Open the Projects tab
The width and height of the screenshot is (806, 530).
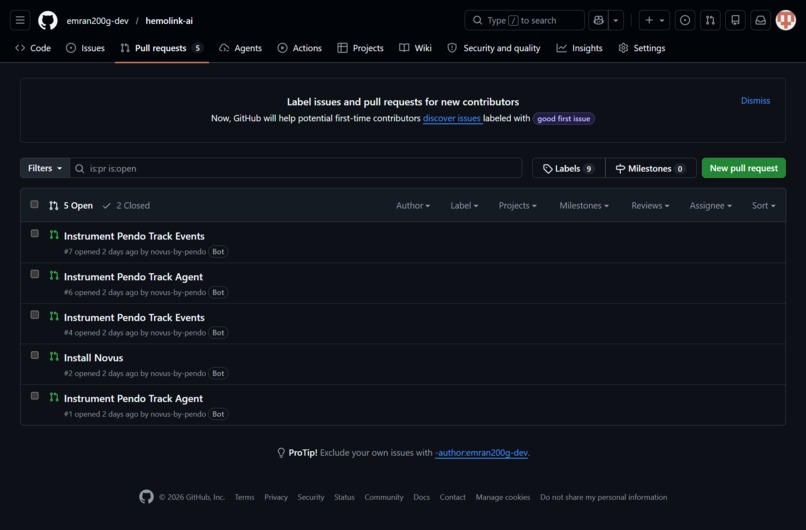coord(360,48)
